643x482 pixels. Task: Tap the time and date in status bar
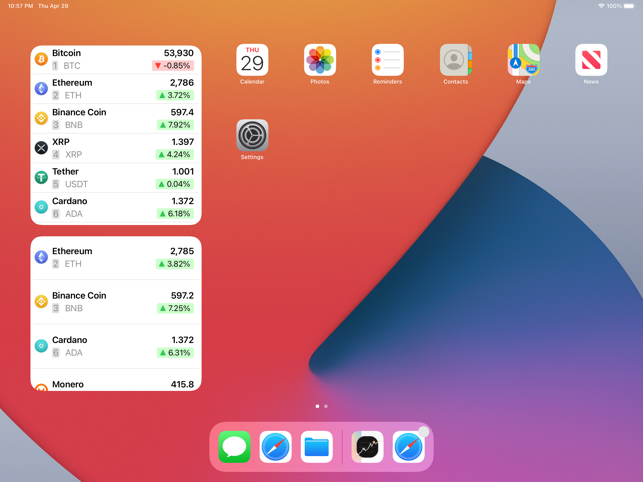(38, 6)
